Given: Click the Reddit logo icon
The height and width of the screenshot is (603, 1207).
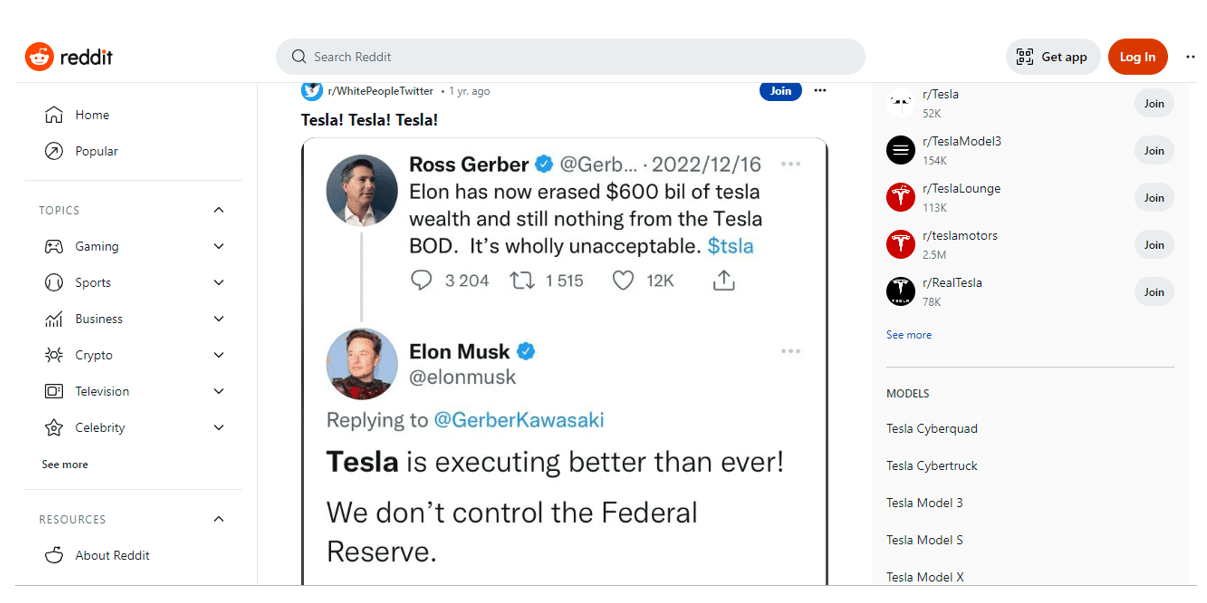Looking at the screenshot, I should (39, 57).
